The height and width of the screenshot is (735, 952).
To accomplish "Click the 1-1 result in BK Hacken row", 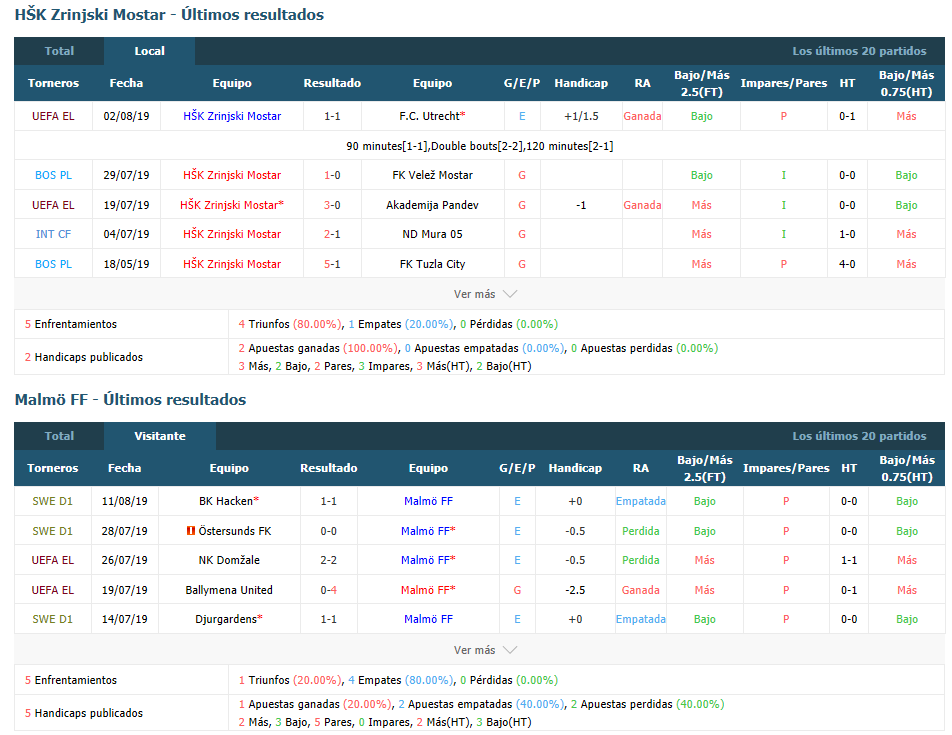I will [x=328, y=501].
